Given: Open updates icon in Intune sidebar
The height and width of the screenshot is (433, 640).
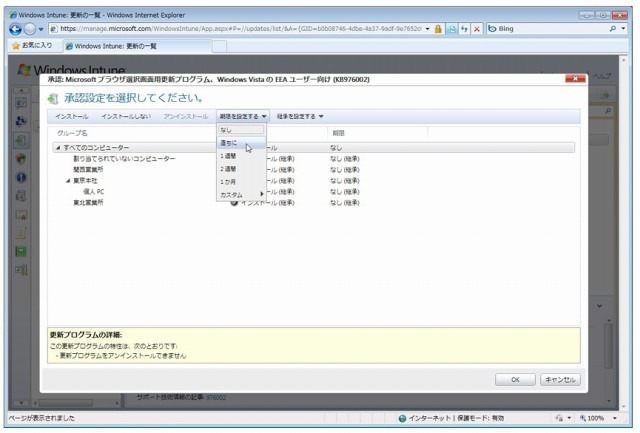Looking at the screenshot, I should (21, 140).
